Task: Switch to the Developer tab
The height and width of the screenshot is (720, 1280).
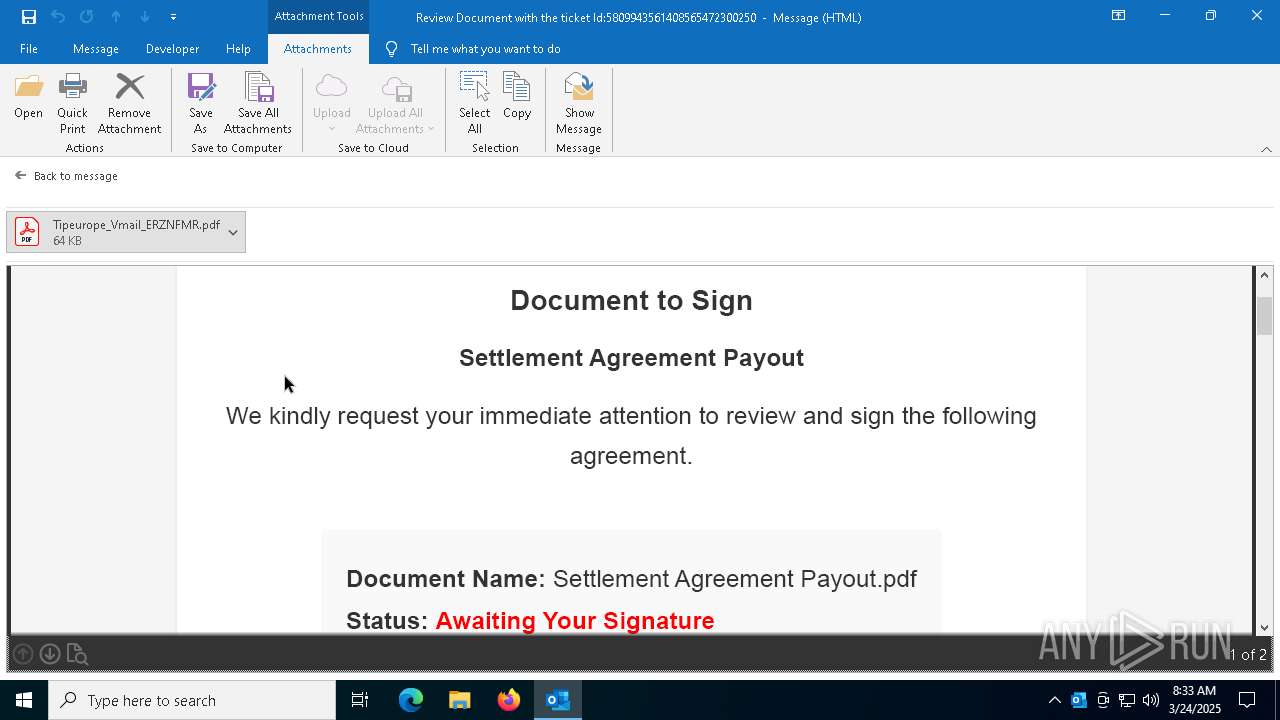Action: pyautogui.click(x=172, y=49)
